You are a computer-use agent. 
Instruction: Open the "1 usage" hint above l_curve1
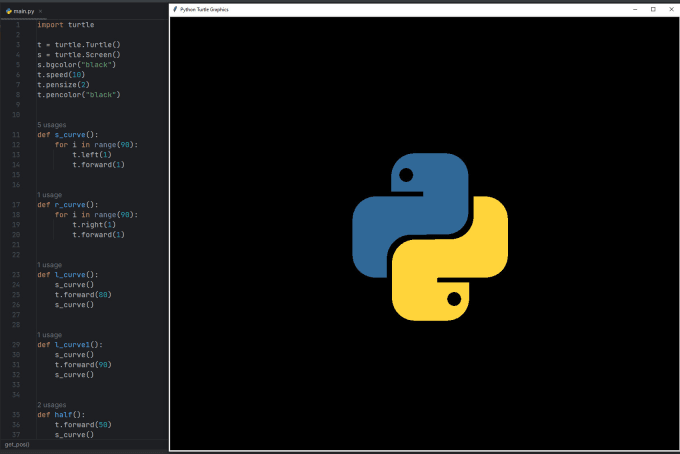49,335
